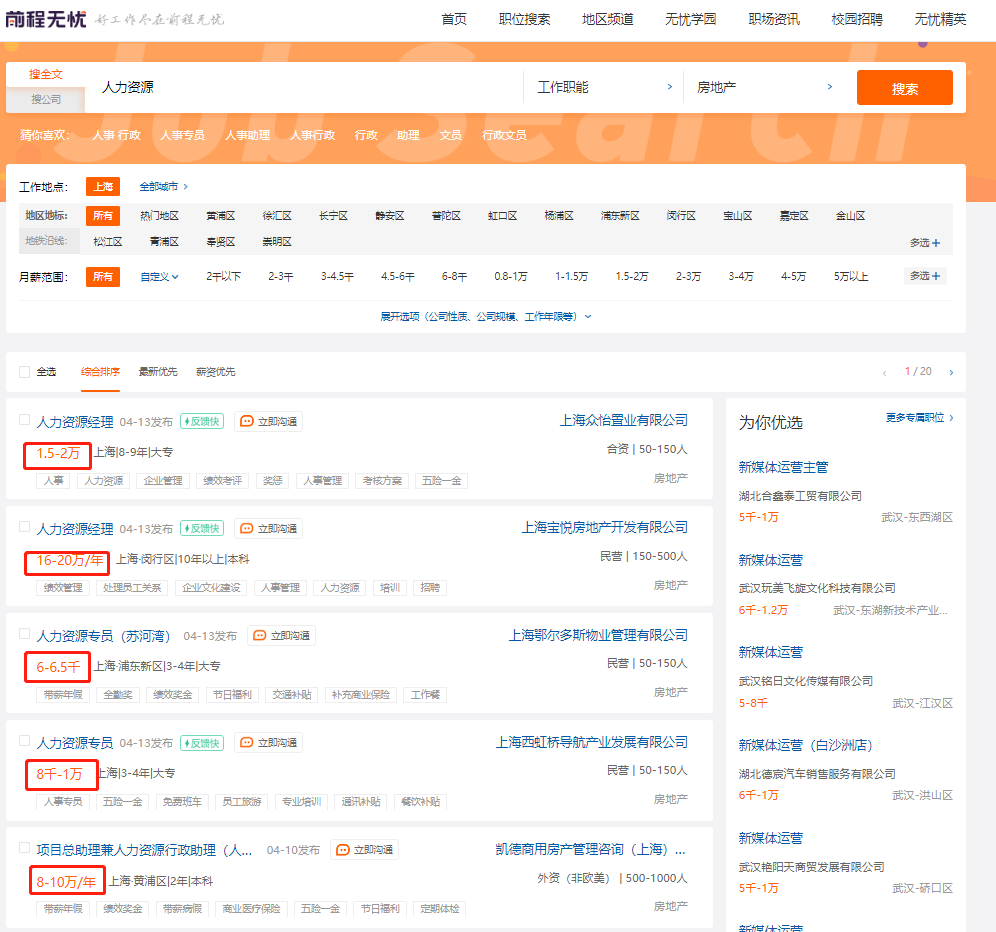Click 反馈快 badge on 上海宝悦房地产 job

tap(202, 529)
